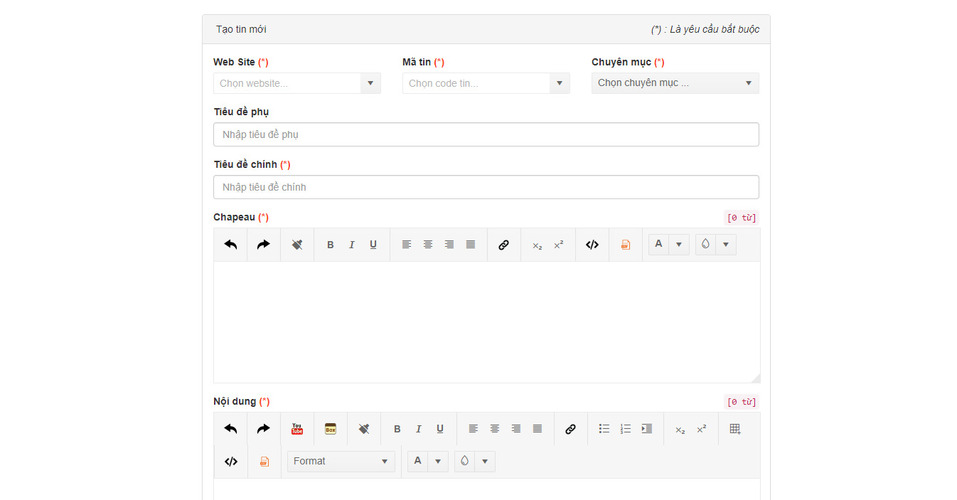Insert a table in Nội dung editor
The height and width of the screenshot is (500, 957).
pos(735,429)
